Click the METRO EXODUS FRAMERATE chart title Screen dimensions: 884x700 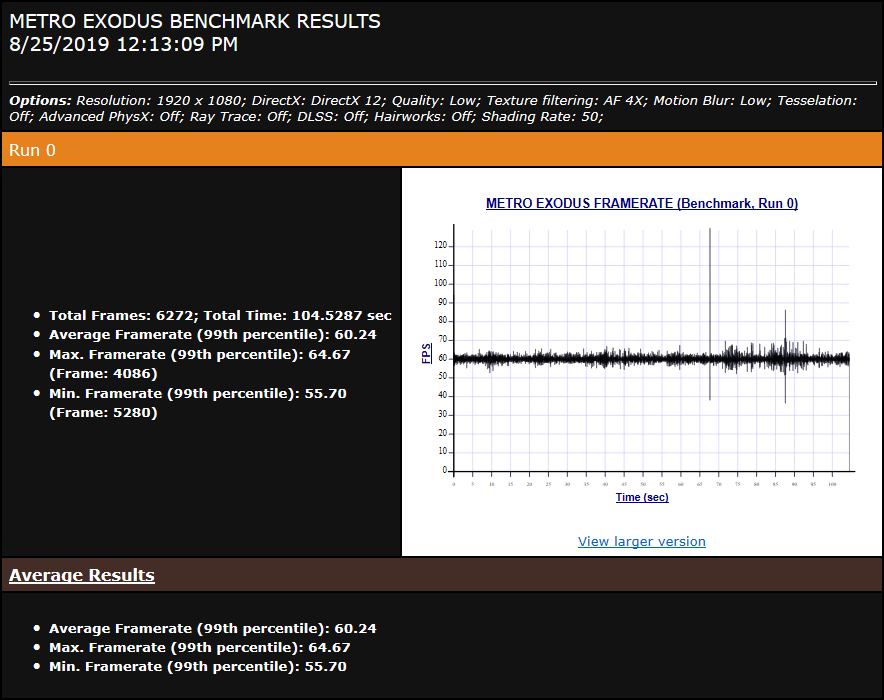[x=642, y=203]
